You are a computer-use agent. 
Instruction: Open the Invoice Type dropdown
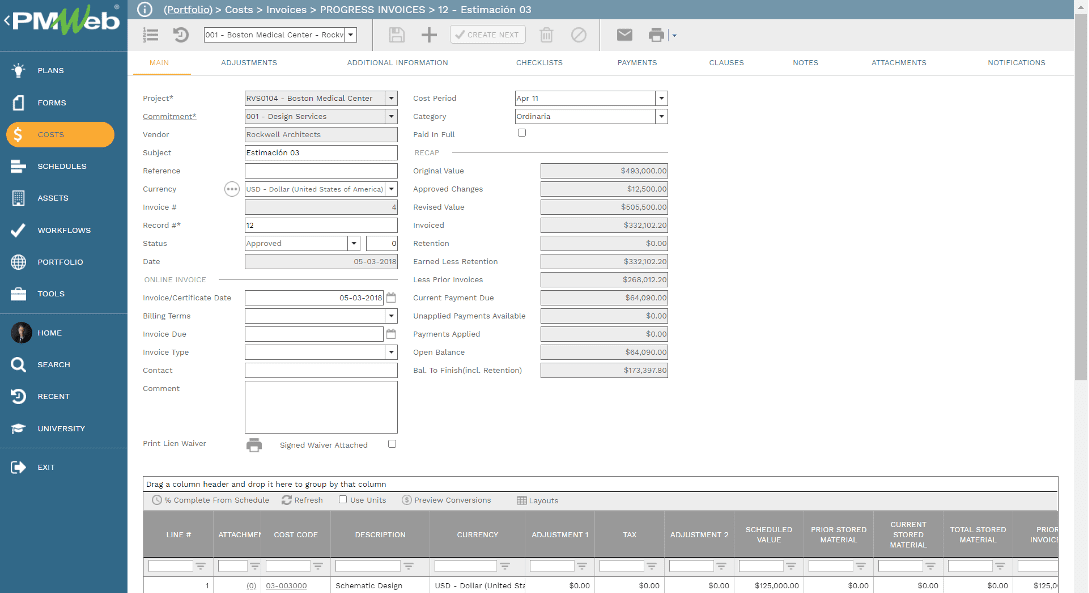pyautogui.click(x=390, y=352)
